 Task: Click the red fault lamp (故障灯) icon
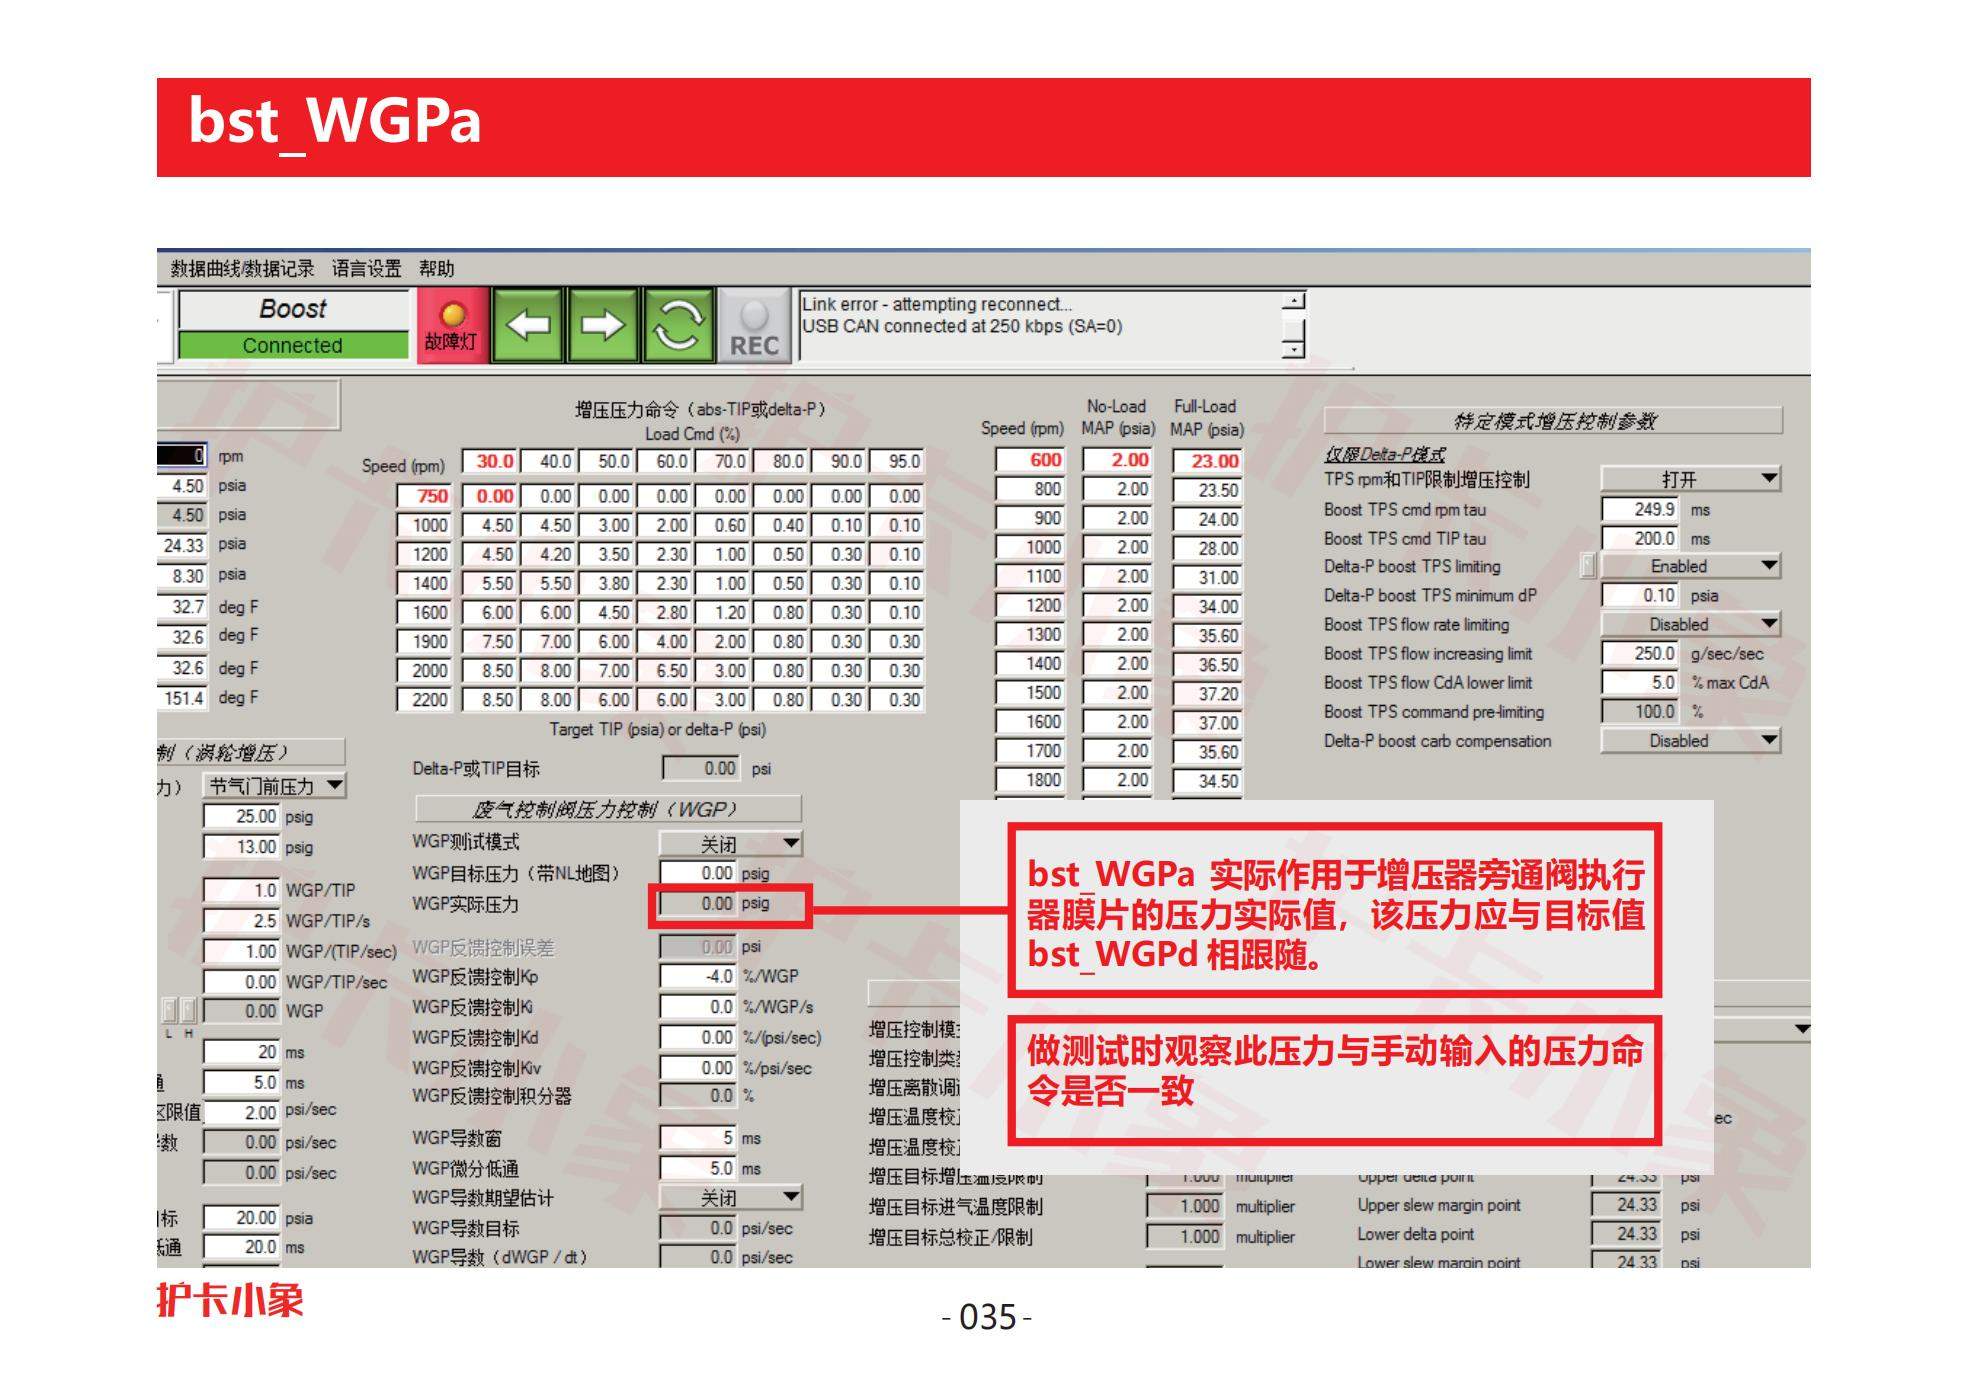(x=452, y=325)
